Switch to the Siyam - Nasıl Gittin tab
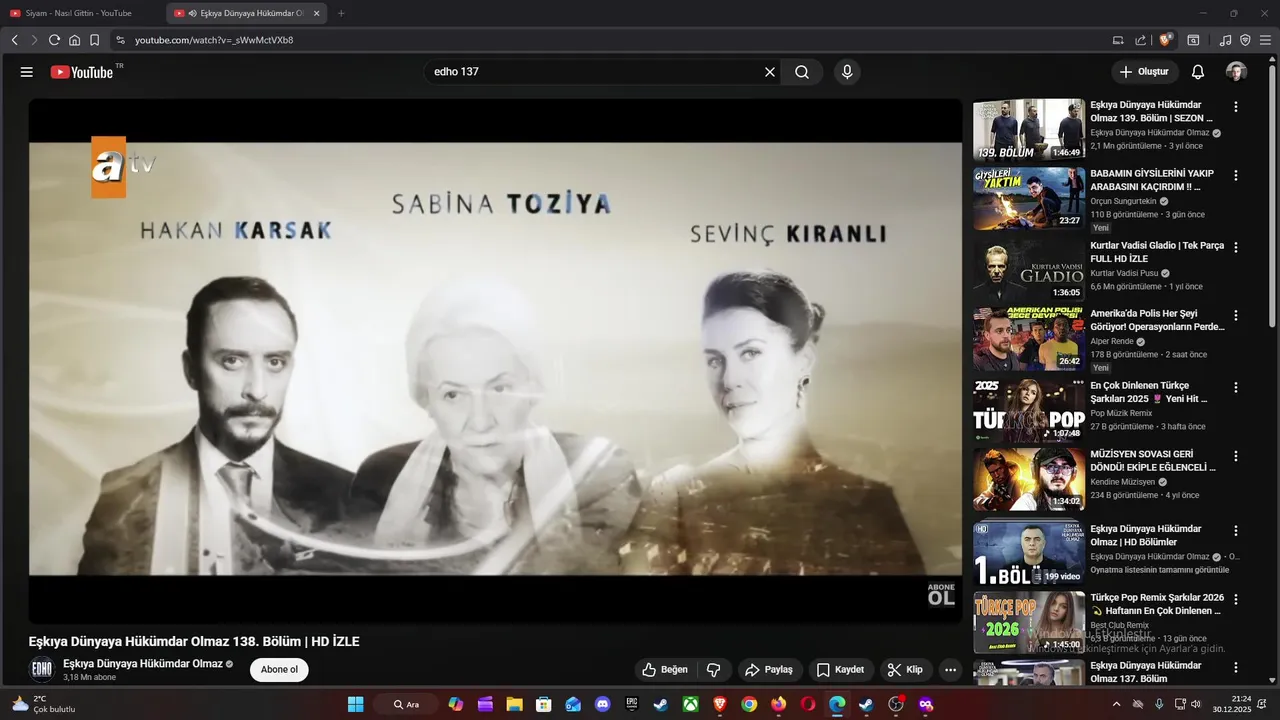This screenshot has height=720, width=1280. click(x=79, y=13)
